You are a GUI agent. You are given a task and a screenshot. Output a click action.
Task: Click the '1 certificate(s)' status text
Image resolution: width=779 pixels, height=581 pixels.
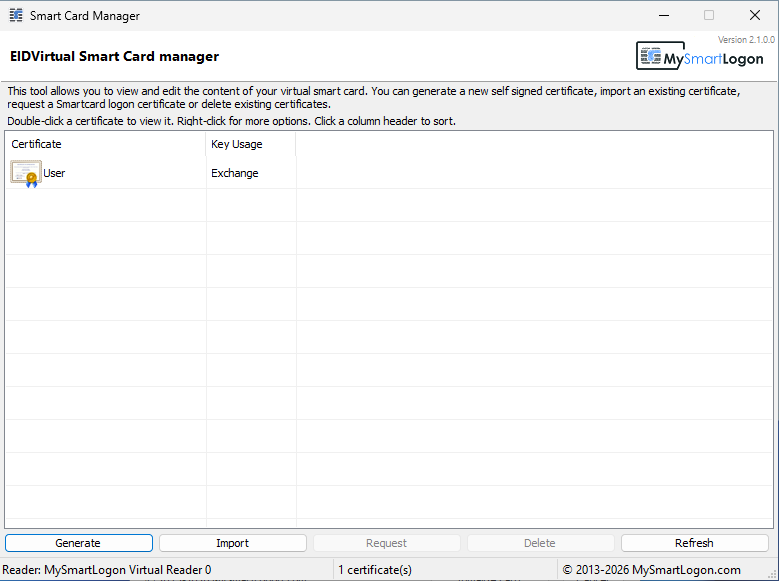pyautogui.click(x=375, y=570)
